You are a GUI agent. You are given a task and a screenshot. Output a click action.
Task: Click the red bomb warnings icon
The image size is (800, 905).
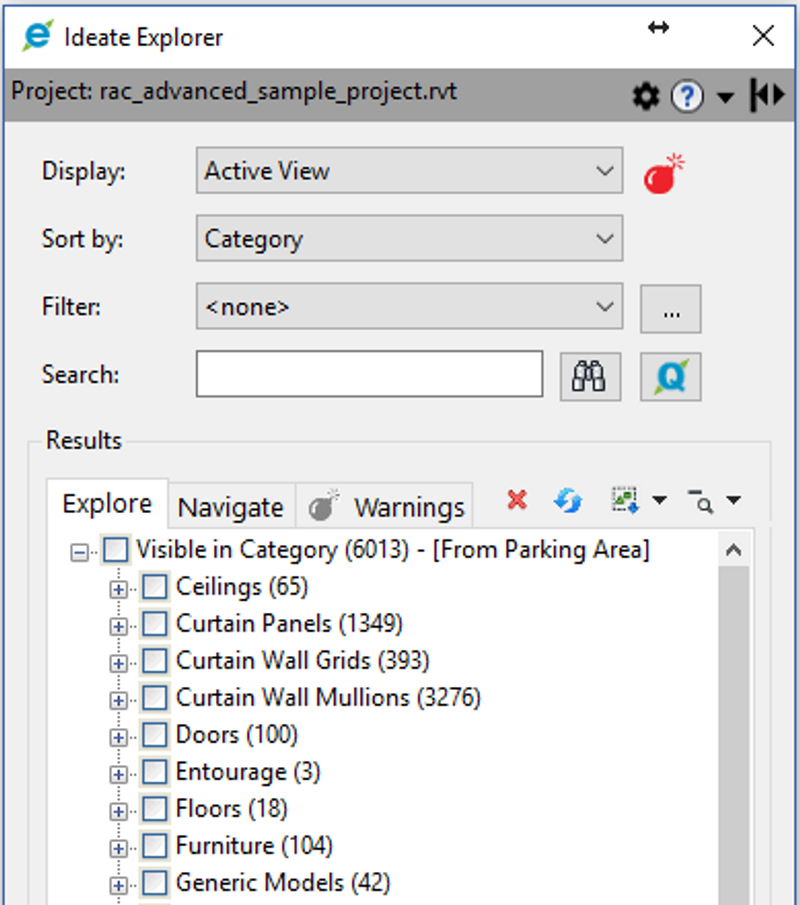tap(664, 174)
